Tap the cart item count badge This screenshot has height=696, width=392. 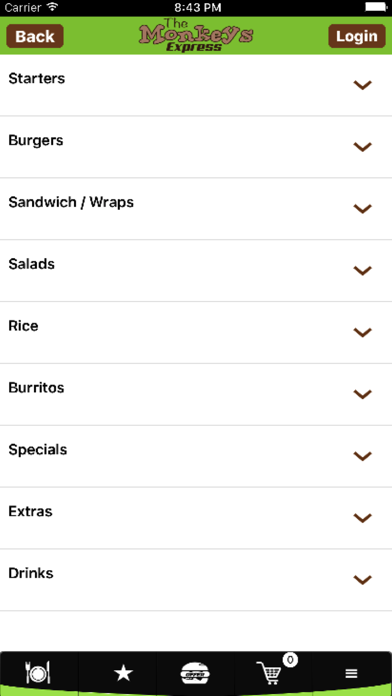(x=290, y=660)
